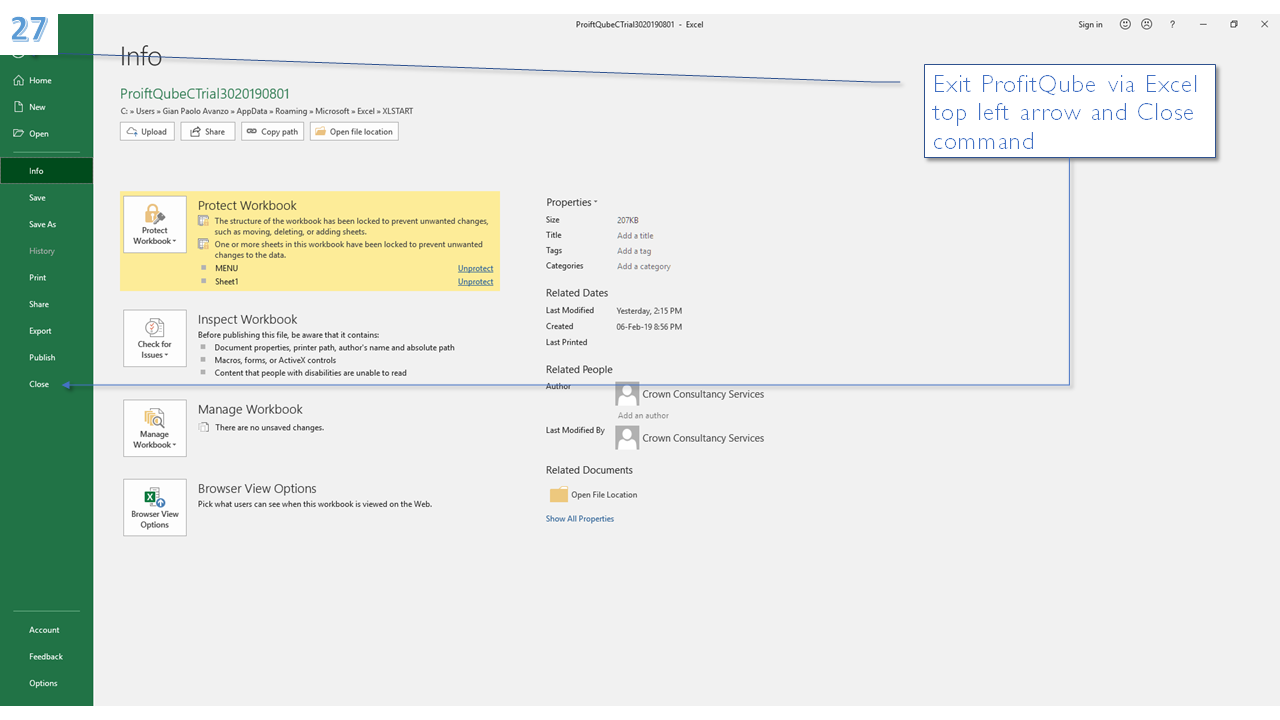Click the '06-Feb-19 8:56 PM' created value
This screenshot has width=1280, height=720.
point(650,327)
